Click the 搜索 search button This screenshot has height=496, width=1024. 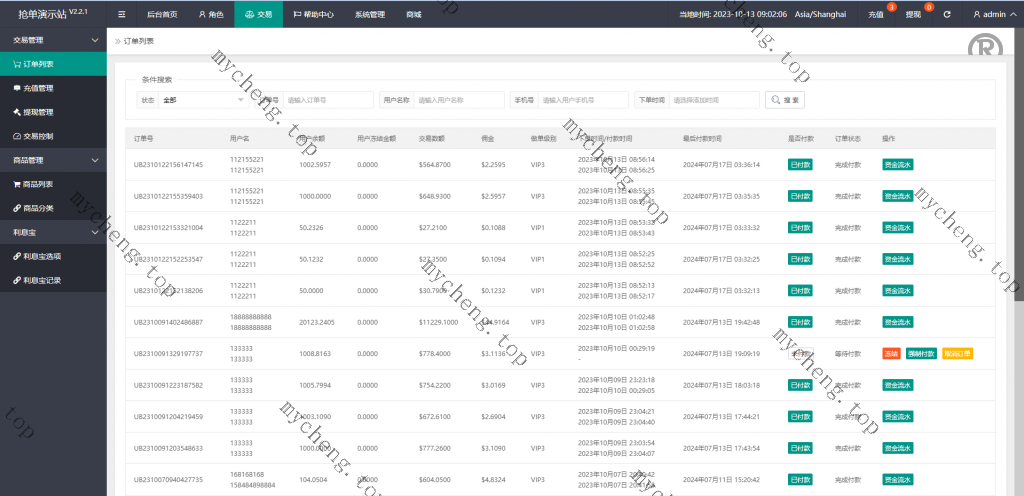tap(785, 100)
